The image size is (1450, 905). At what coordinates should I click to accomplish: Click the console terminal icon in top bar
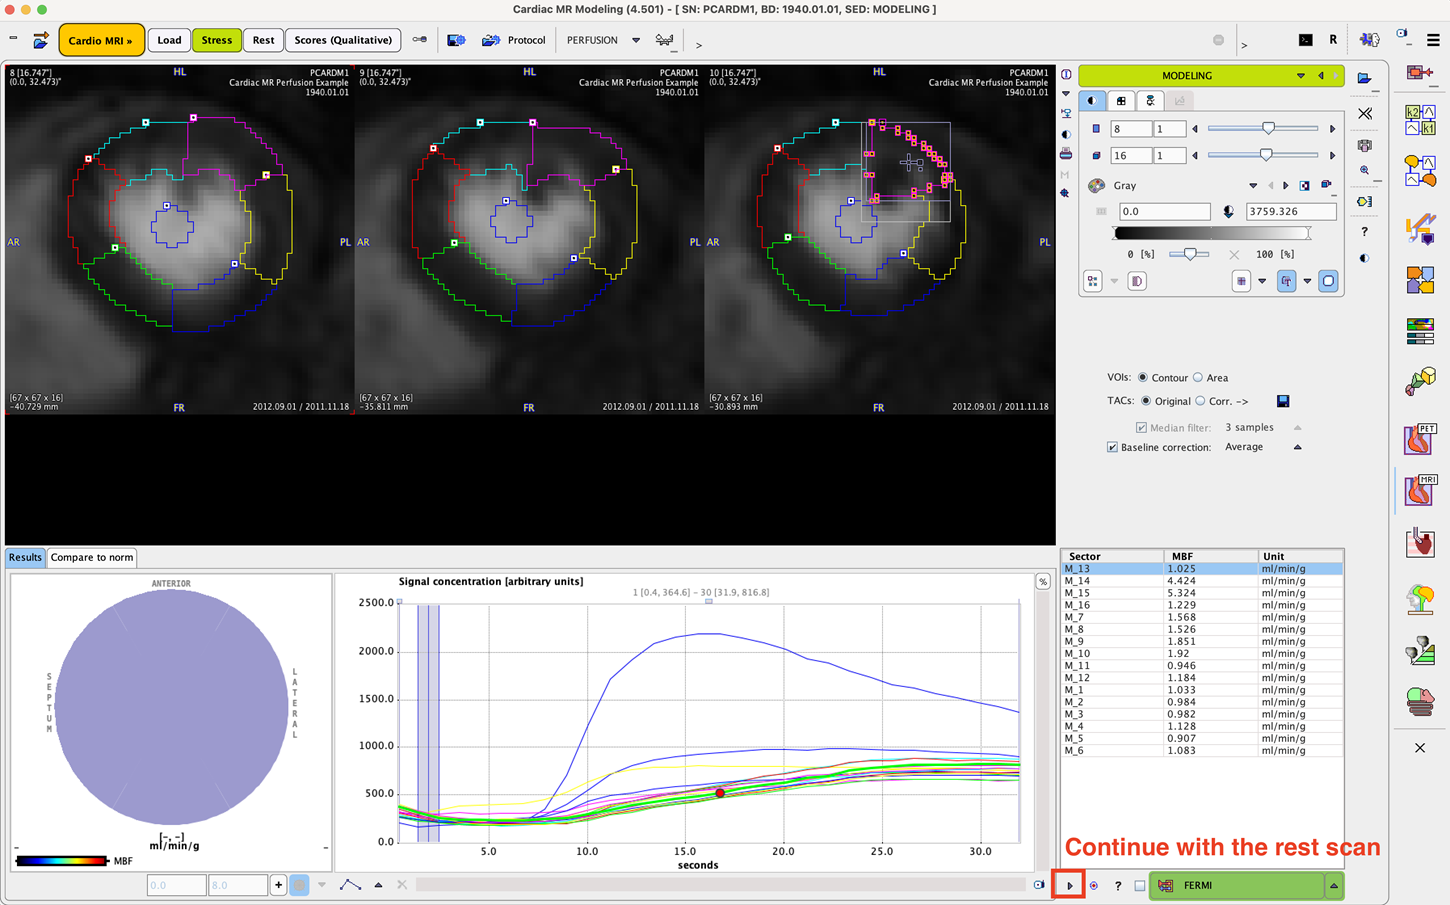click(1306, 40)
